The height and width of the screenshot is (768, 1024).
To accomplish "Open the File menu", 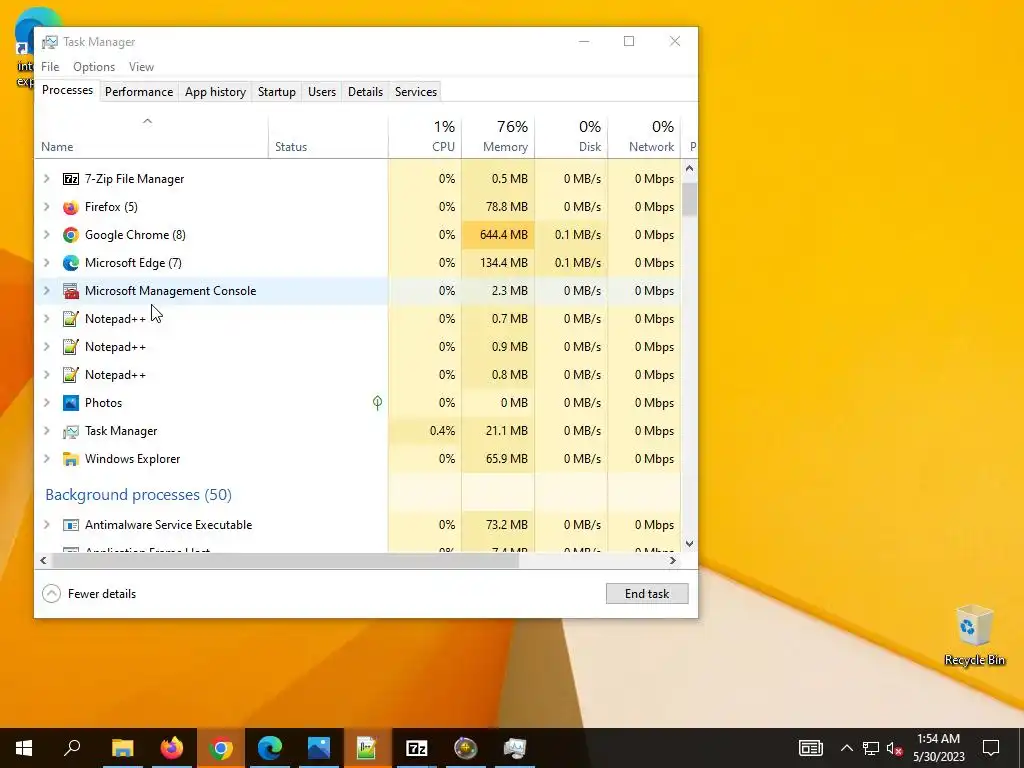I will [50, 67].
